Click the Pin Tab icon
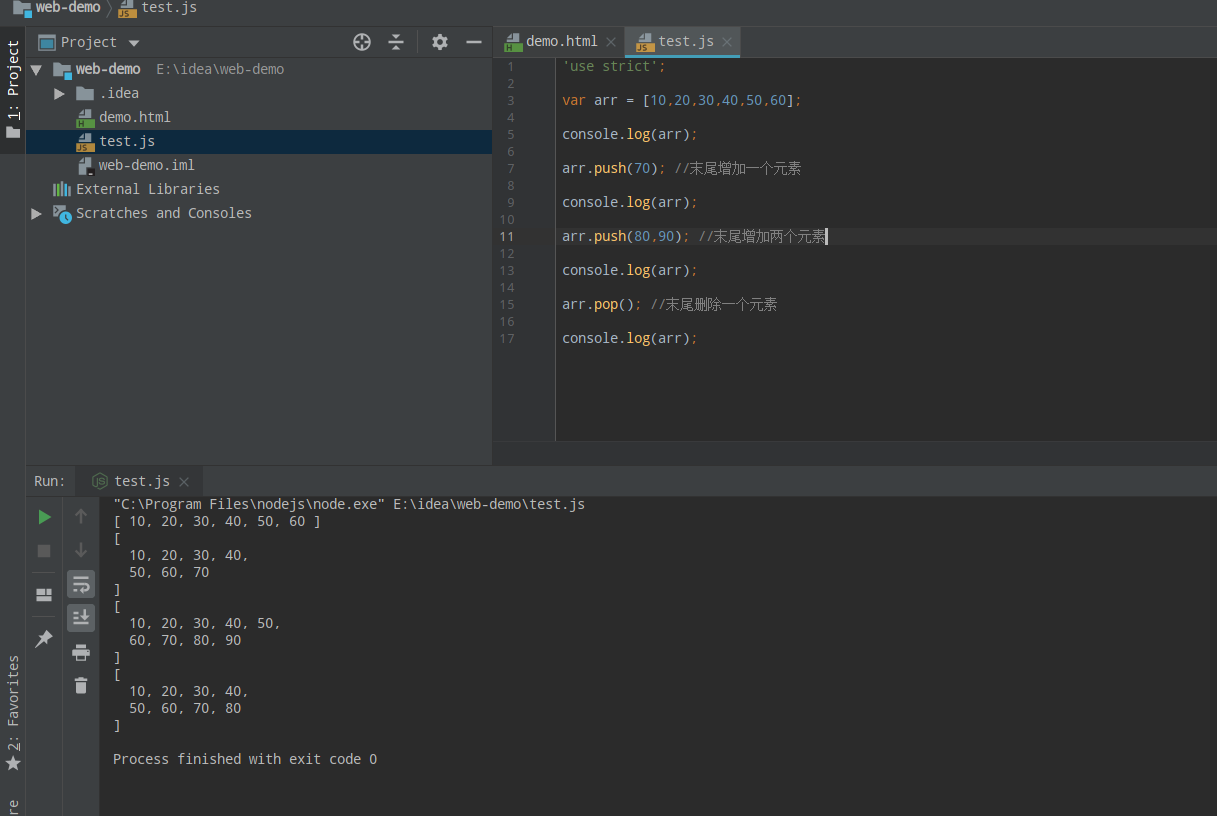 (44, 638)
